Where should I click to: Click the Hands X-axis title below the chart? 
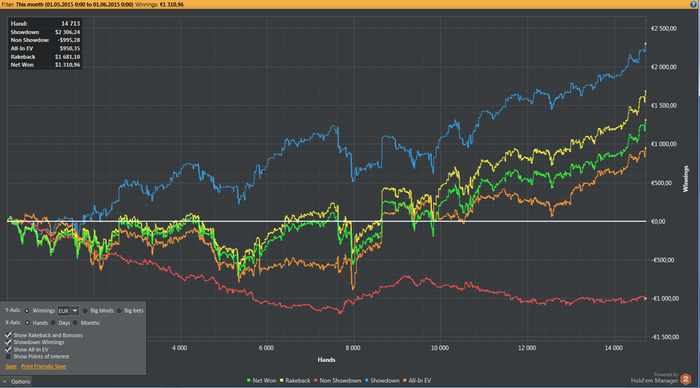(x=326, y=360)
